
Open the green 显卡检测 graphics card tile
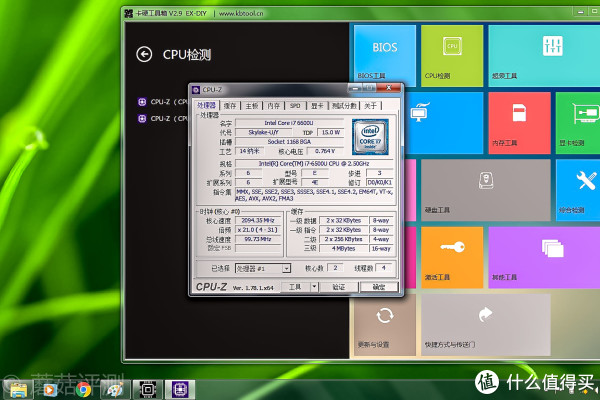(578, 123)
